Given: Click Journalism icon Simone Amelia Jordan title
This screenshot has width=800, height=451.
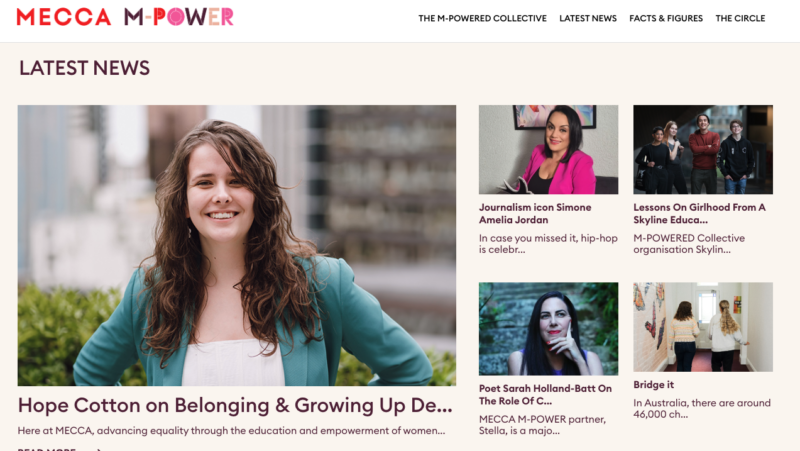Looking at the screenshot, I should [535, 214].
